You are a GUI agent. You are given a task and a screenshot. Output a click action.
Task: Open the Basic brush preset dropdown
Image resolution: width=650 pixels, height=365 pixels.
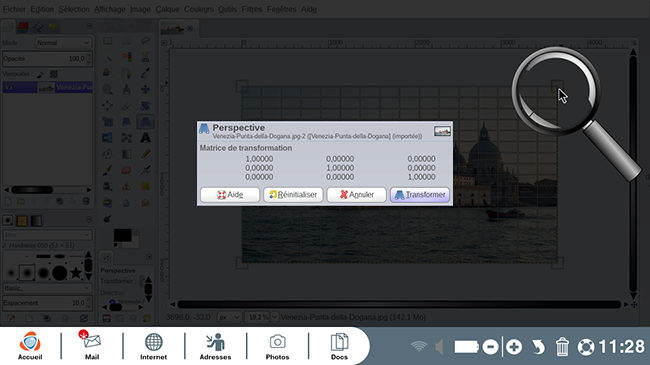[x=47, y=288]
